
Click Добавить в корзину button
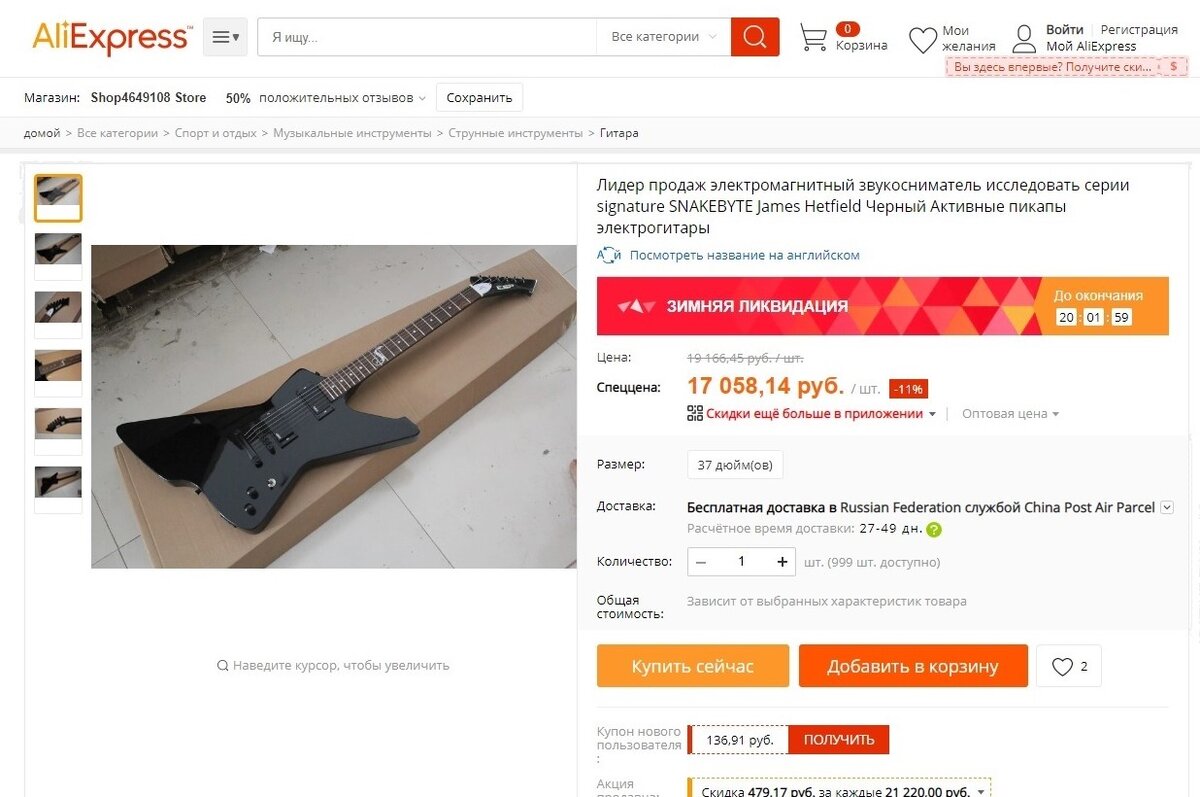(x=913, y=666)
